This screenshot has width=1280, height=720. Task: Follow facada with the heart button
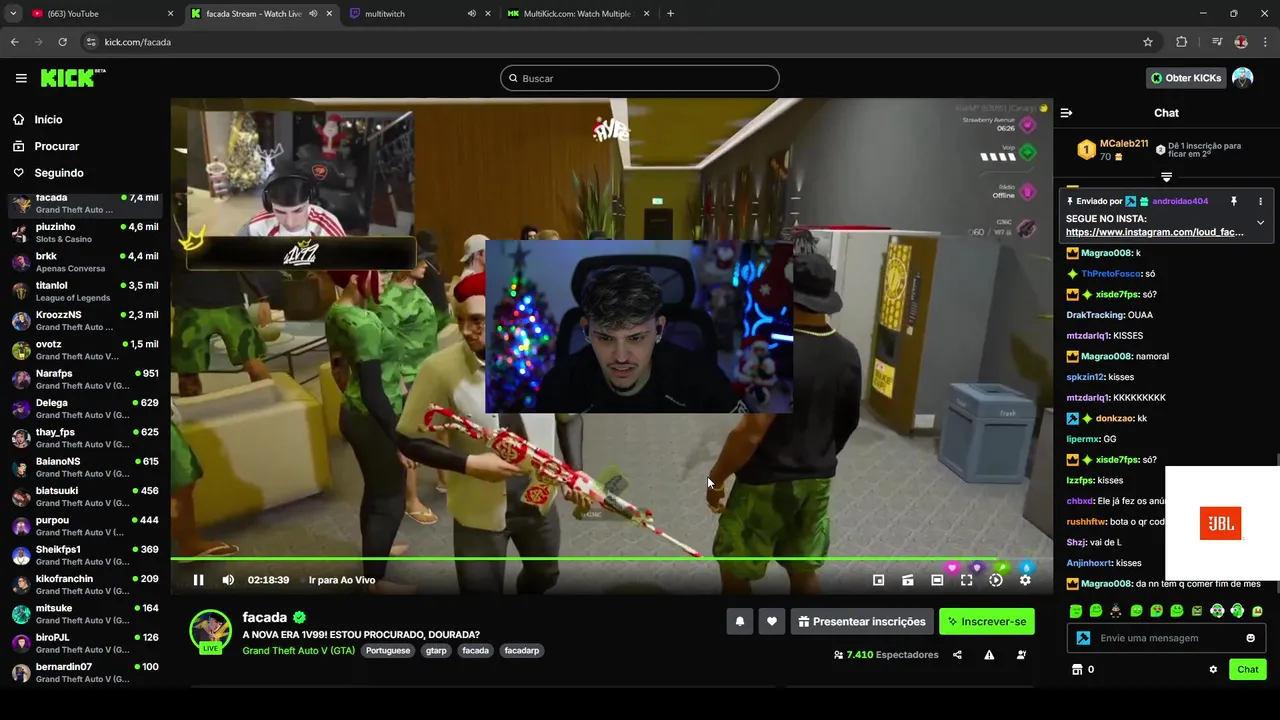click(771, 621)
